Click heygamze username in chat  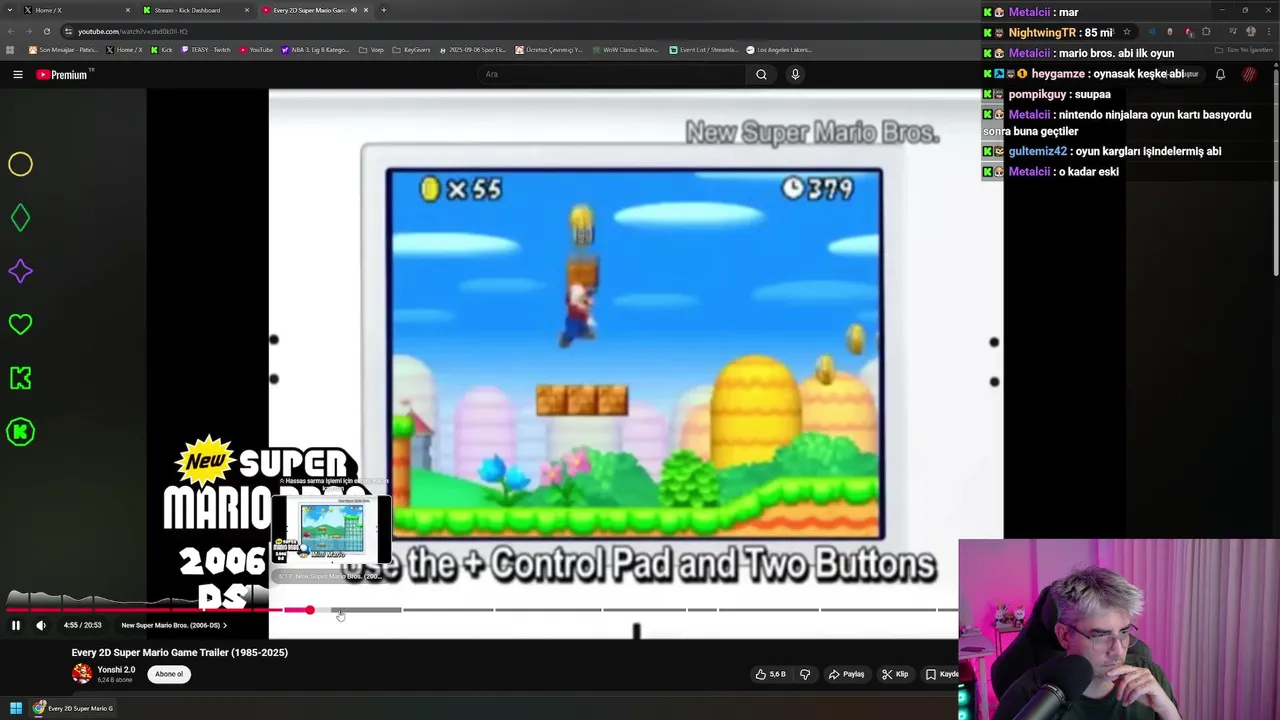1058,74
